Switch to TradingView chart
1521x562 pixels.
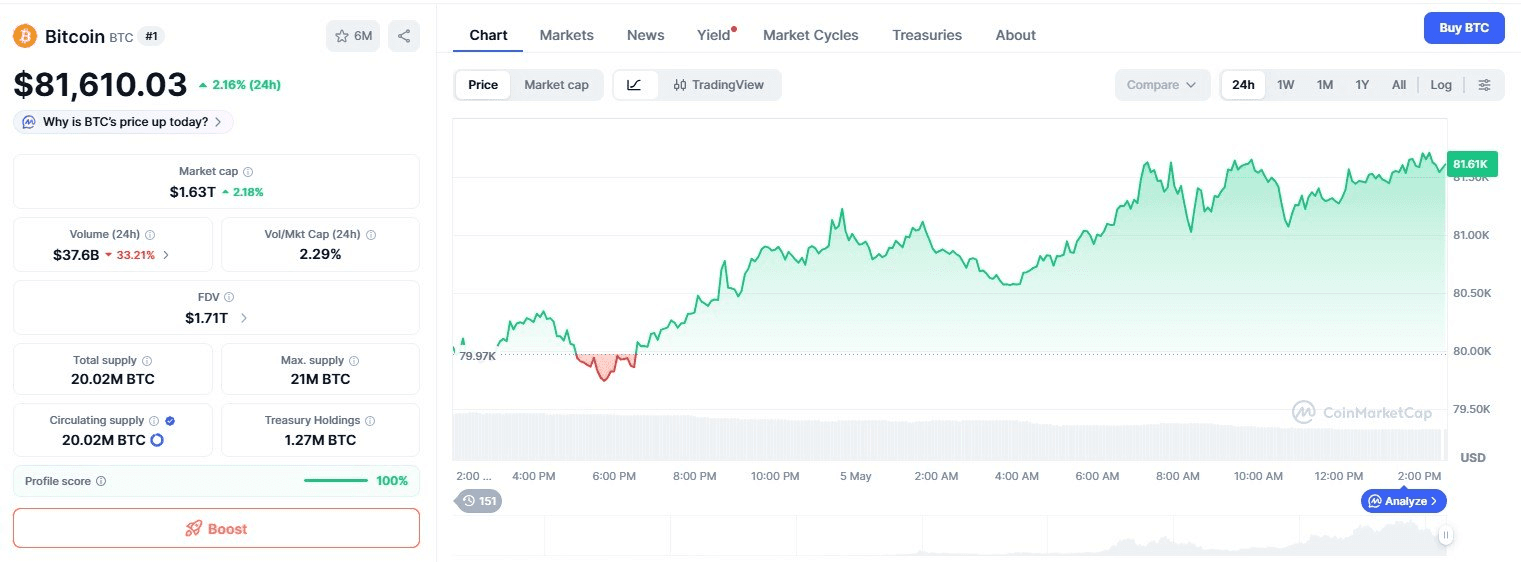pyautogui.click(x=719, y=85)
